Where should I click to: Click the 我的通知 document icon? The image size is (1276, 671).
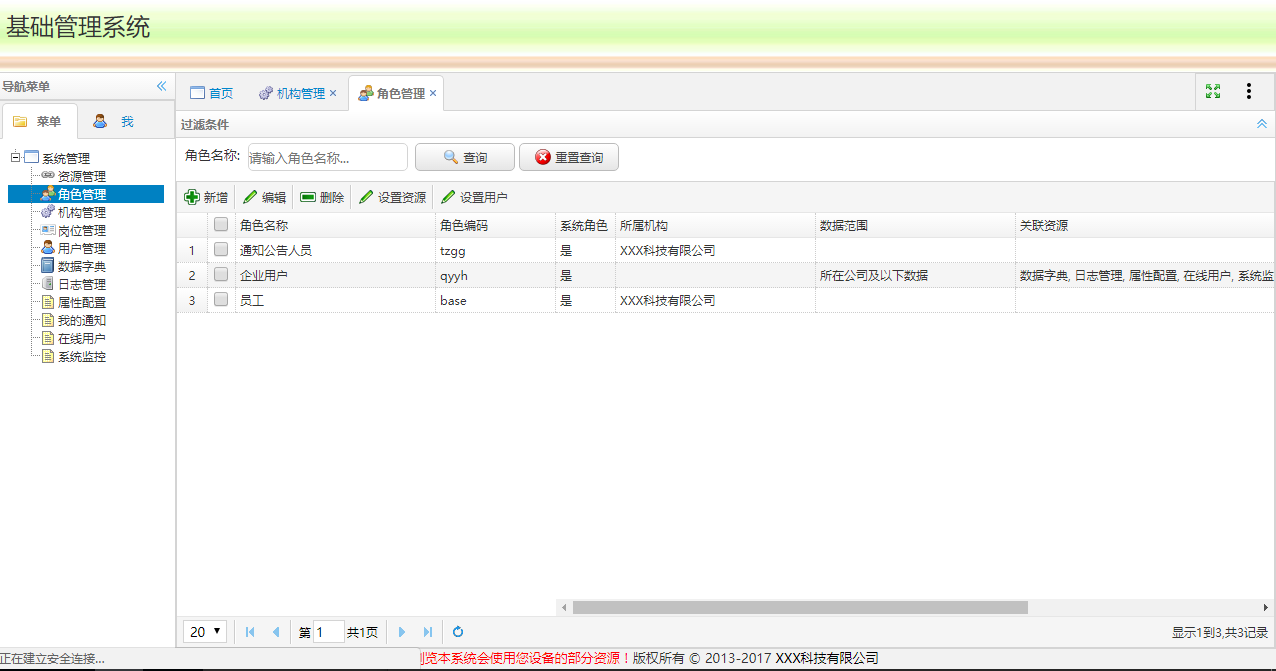48,320
